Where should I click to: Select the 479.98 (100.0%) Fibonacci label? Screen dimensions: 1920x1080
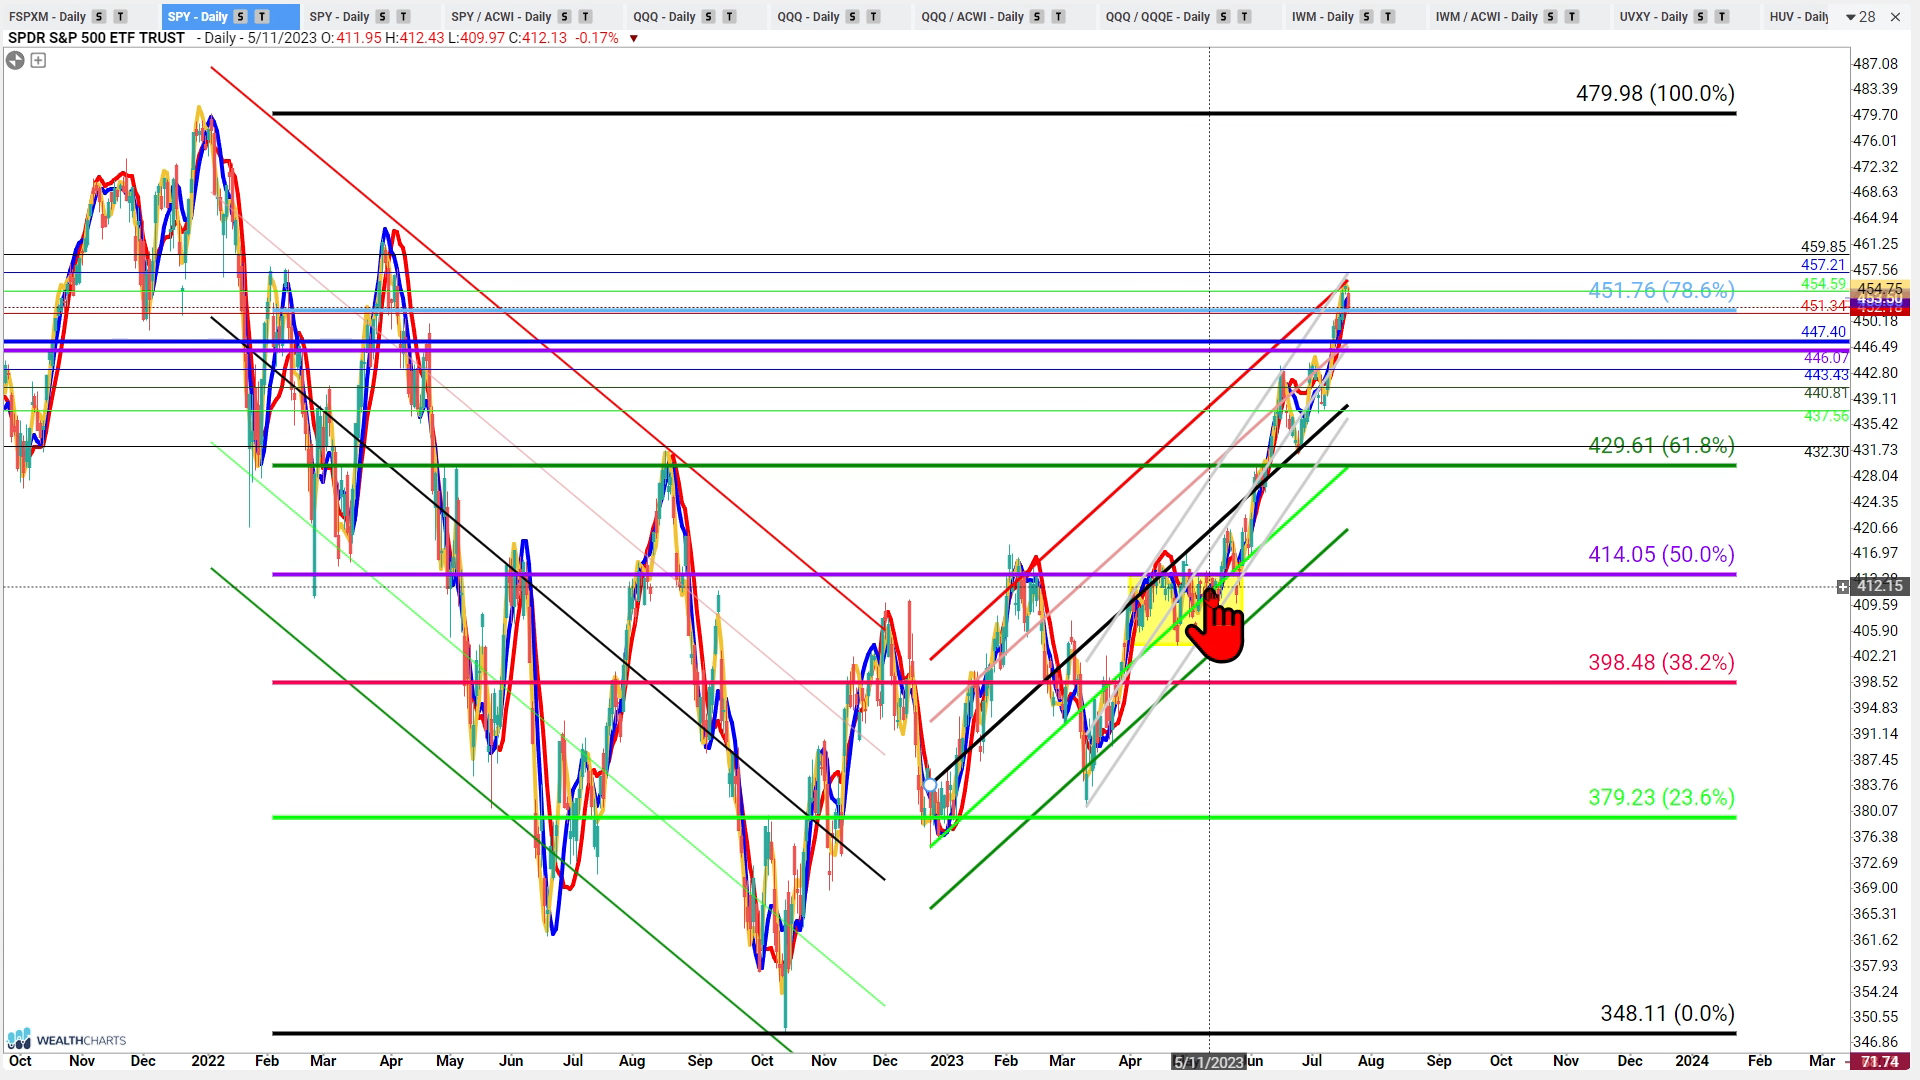[1655, 93]
